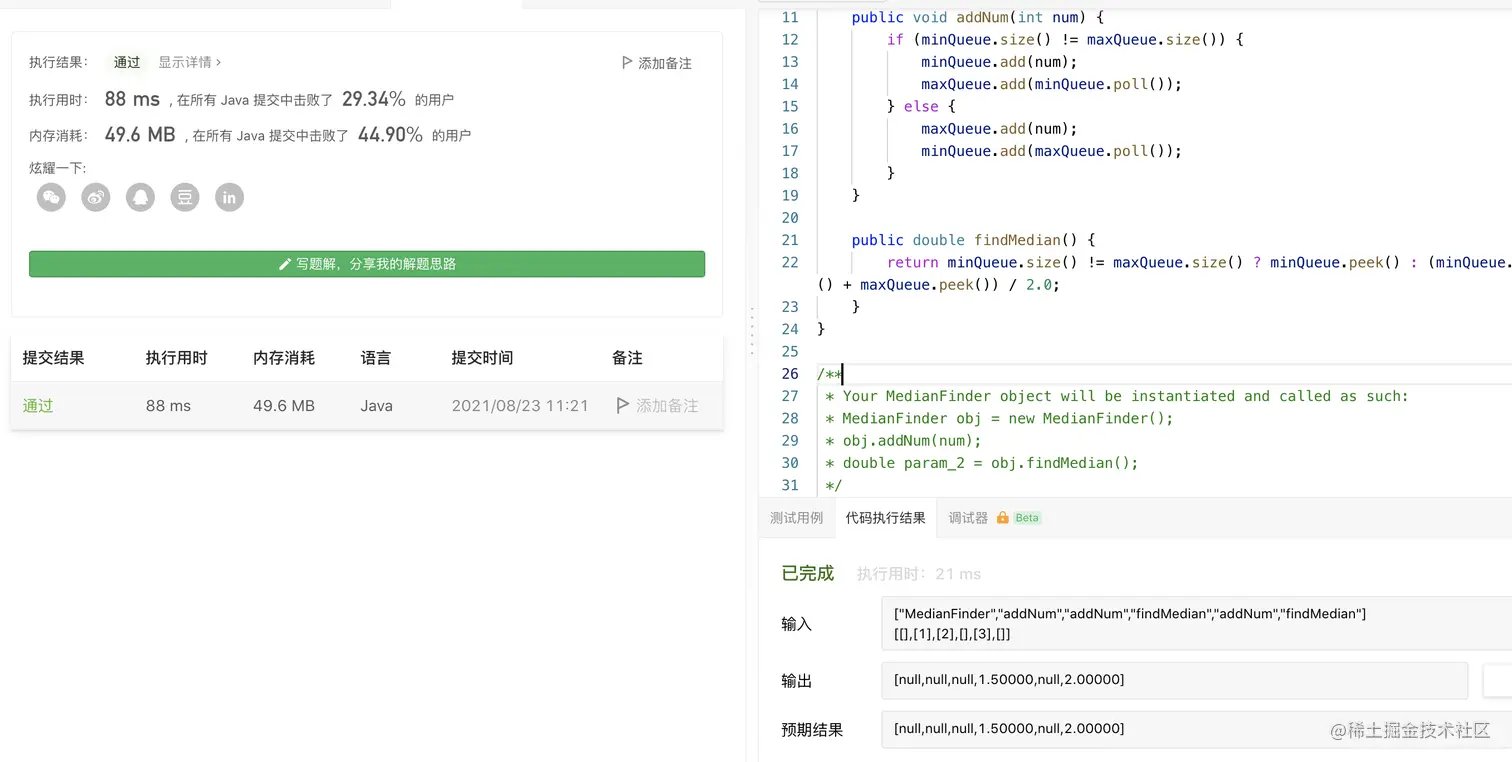
Task: Click code line 'public void addNum(int num) {'
Action: [x=979, y=18]
